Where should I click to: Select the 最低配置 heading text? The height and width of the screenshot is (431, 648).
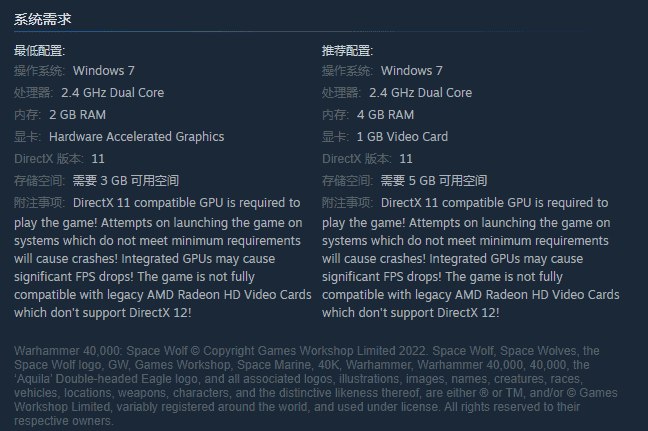[x=39, y=51]
